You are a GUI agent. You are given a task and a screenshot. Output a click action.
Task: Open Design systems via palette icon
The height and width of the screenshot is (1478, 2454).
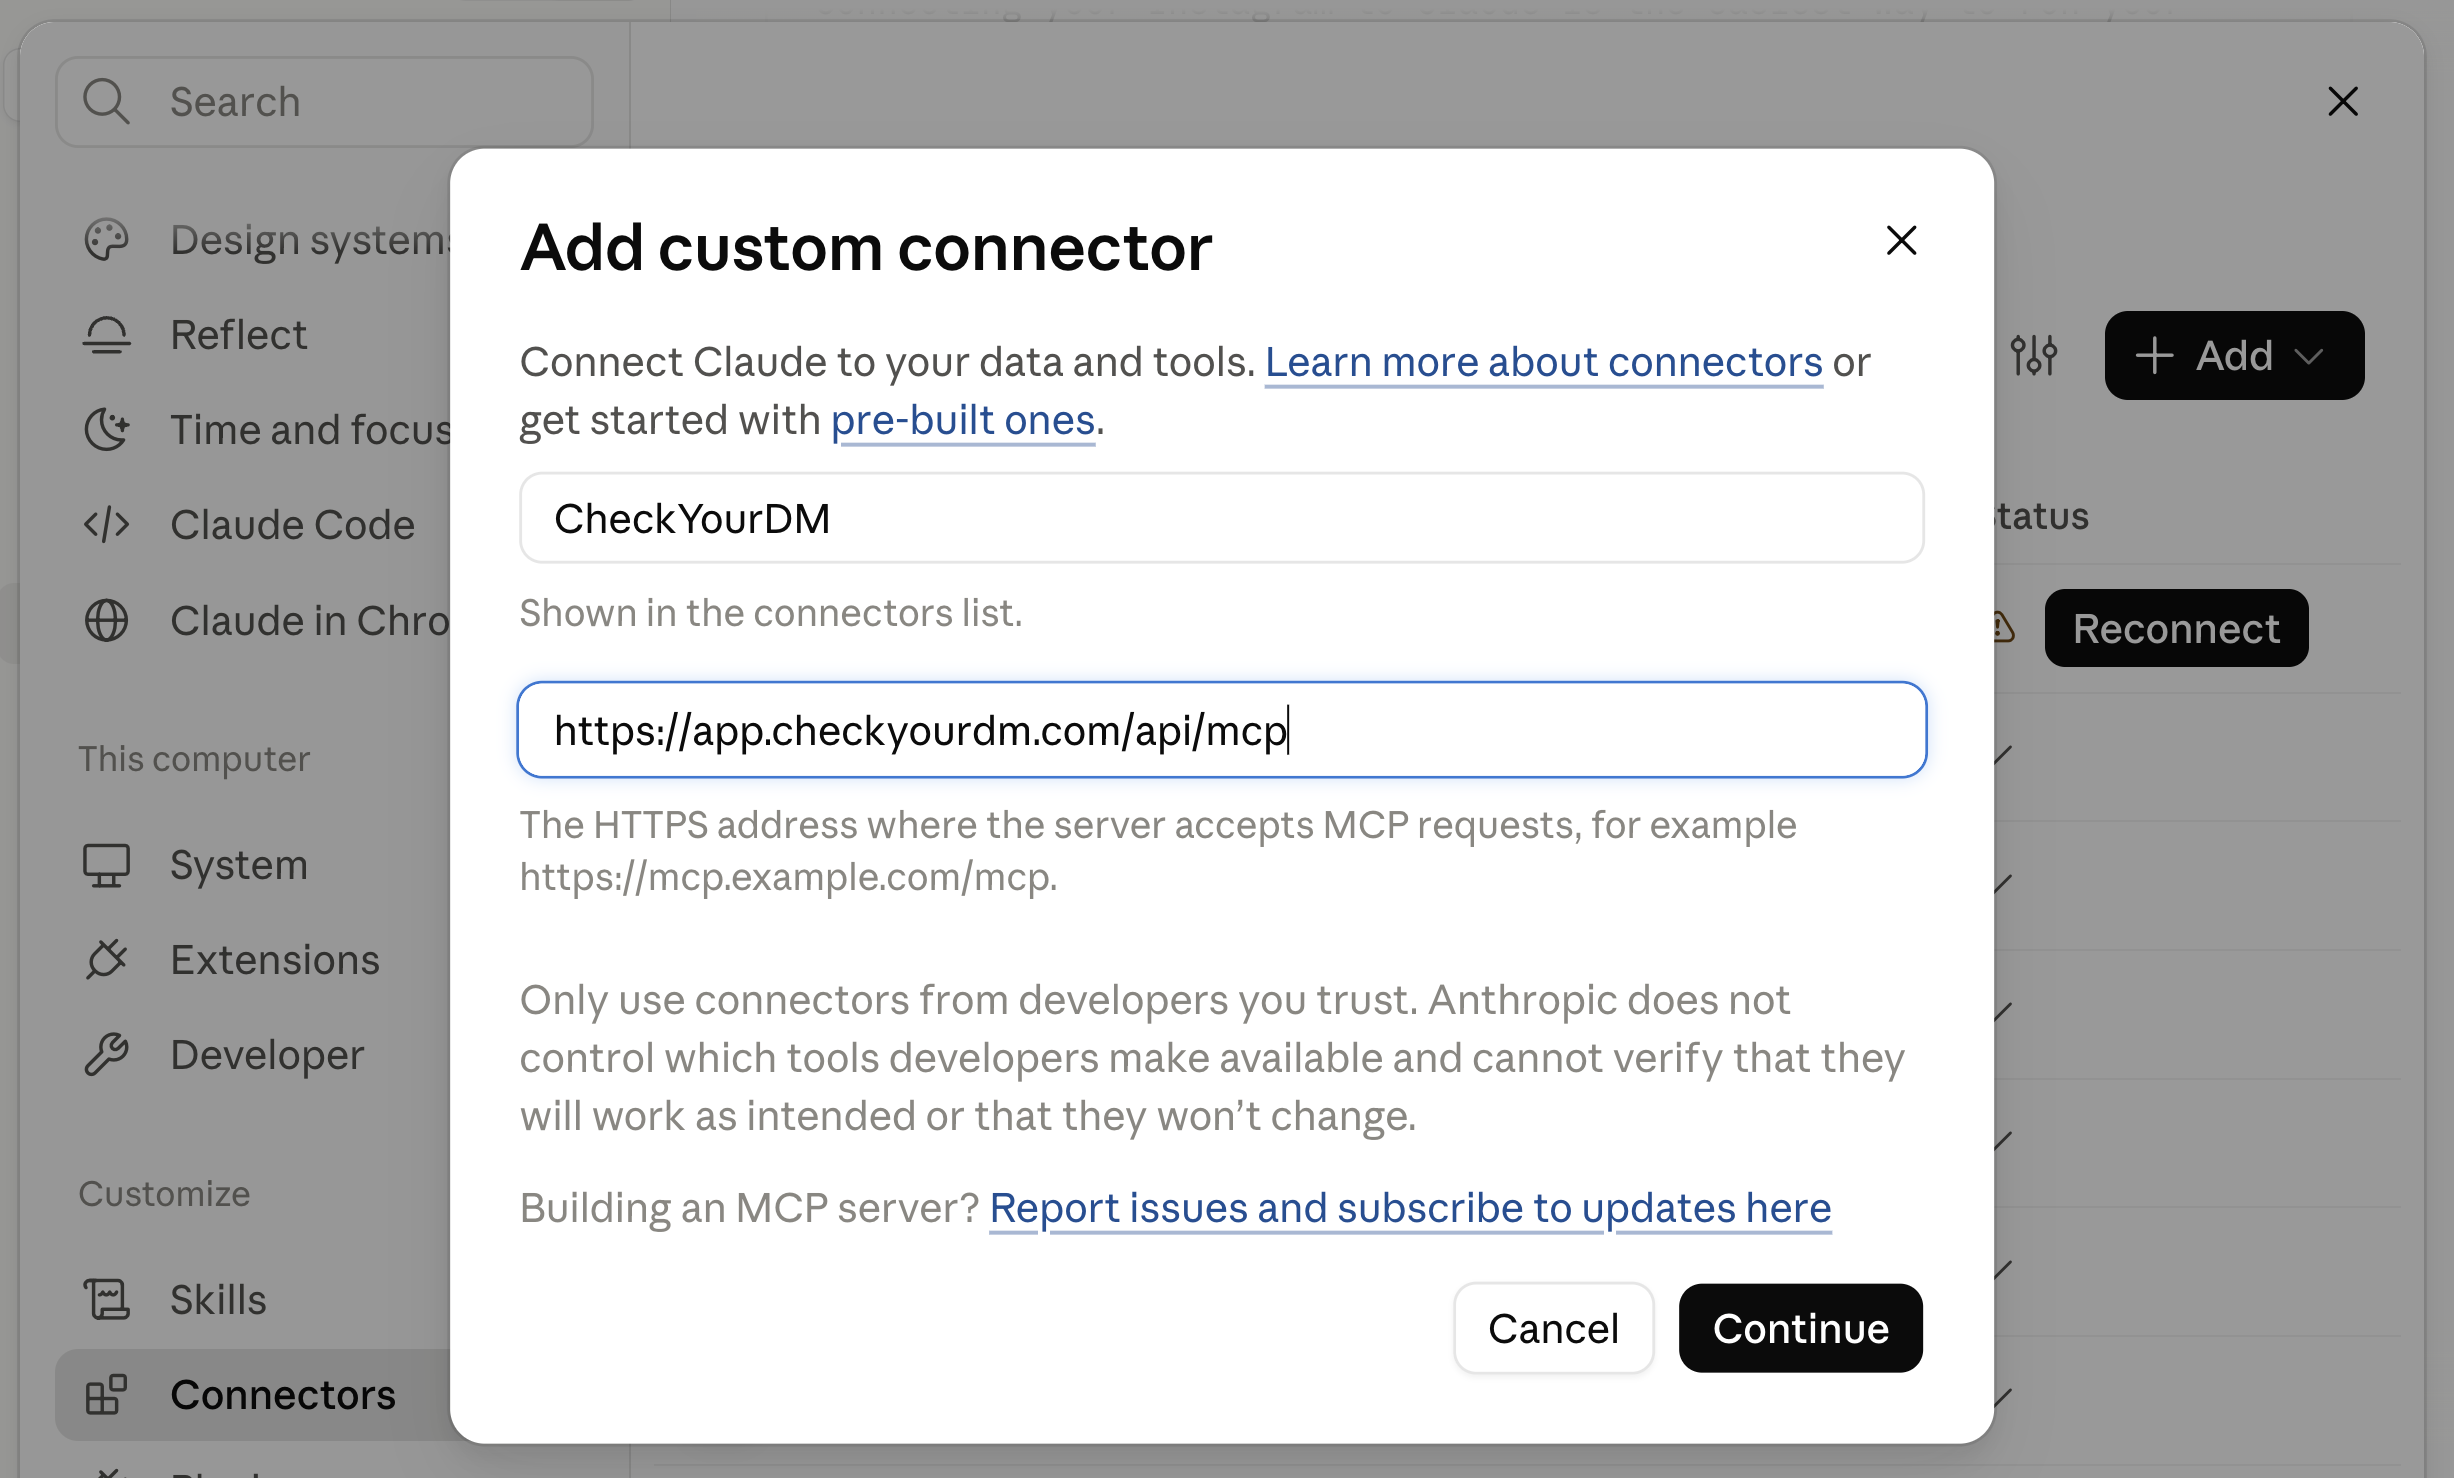click(x=106, y=240)
